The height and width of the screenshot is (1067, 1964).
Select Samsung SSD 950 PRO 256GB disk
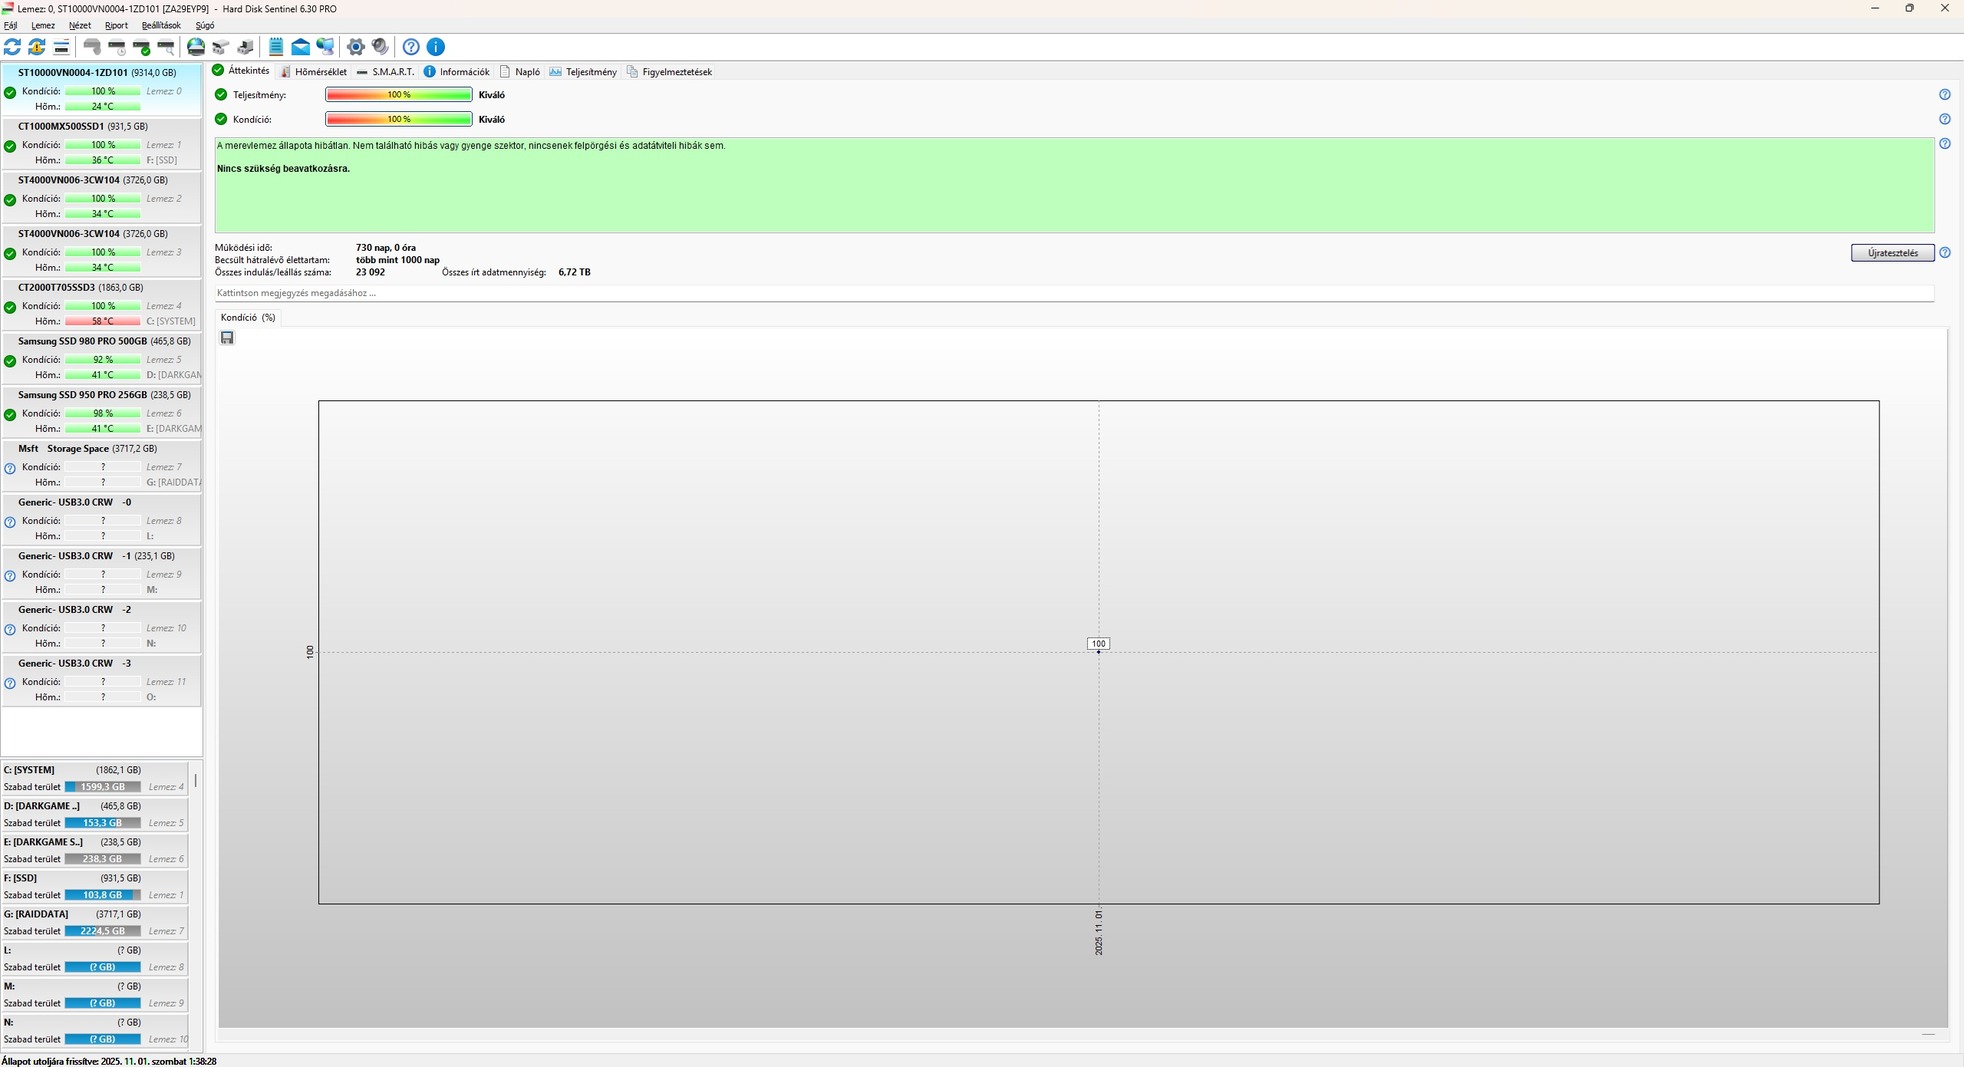pos(101,411)
